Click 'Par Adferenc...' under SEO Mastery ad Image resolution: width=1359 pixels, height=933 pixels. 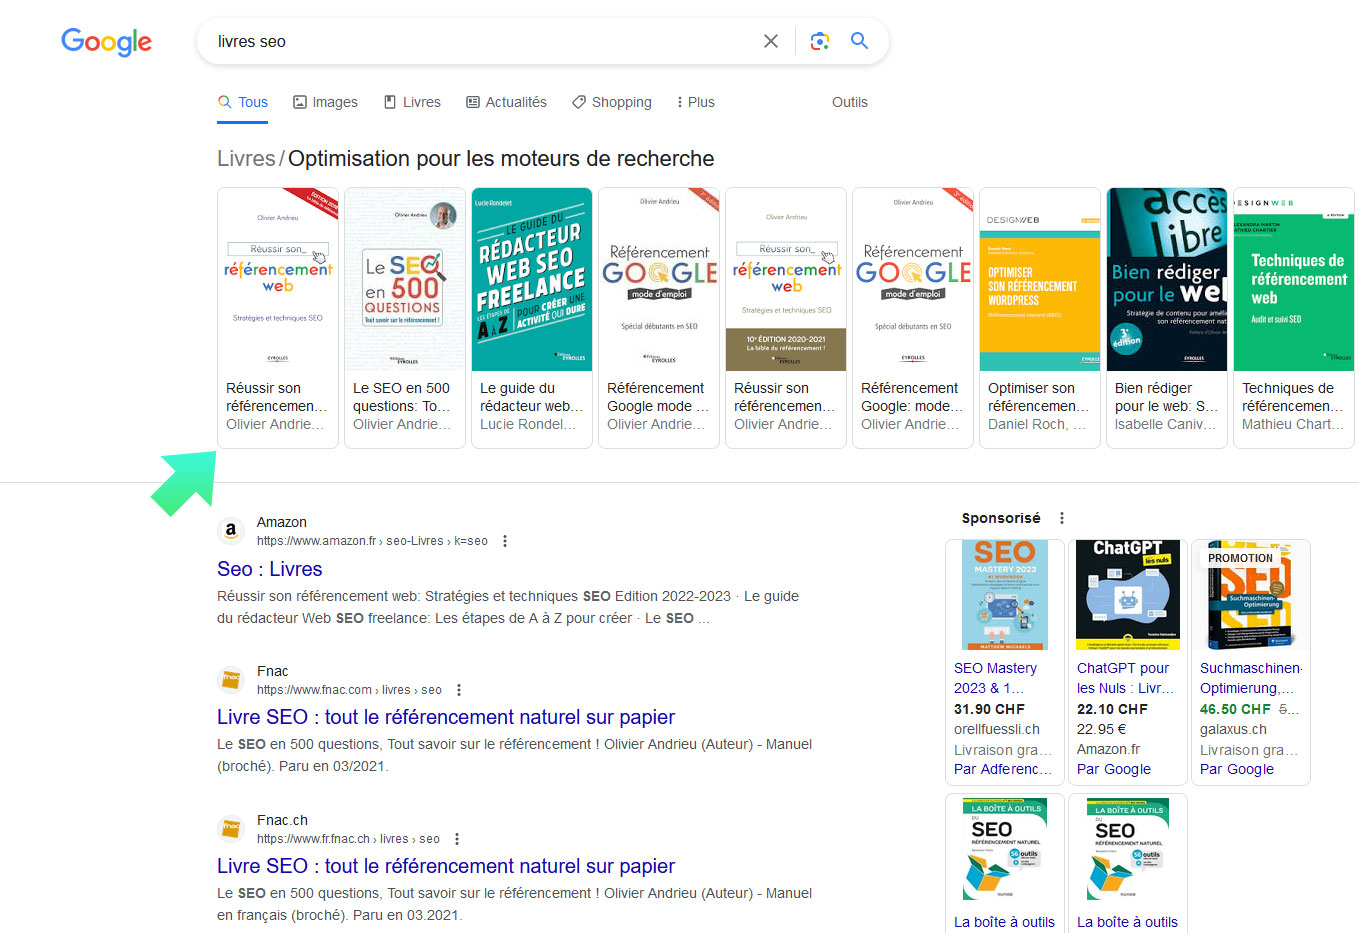pyautogui.click(x=1003, y=769)
